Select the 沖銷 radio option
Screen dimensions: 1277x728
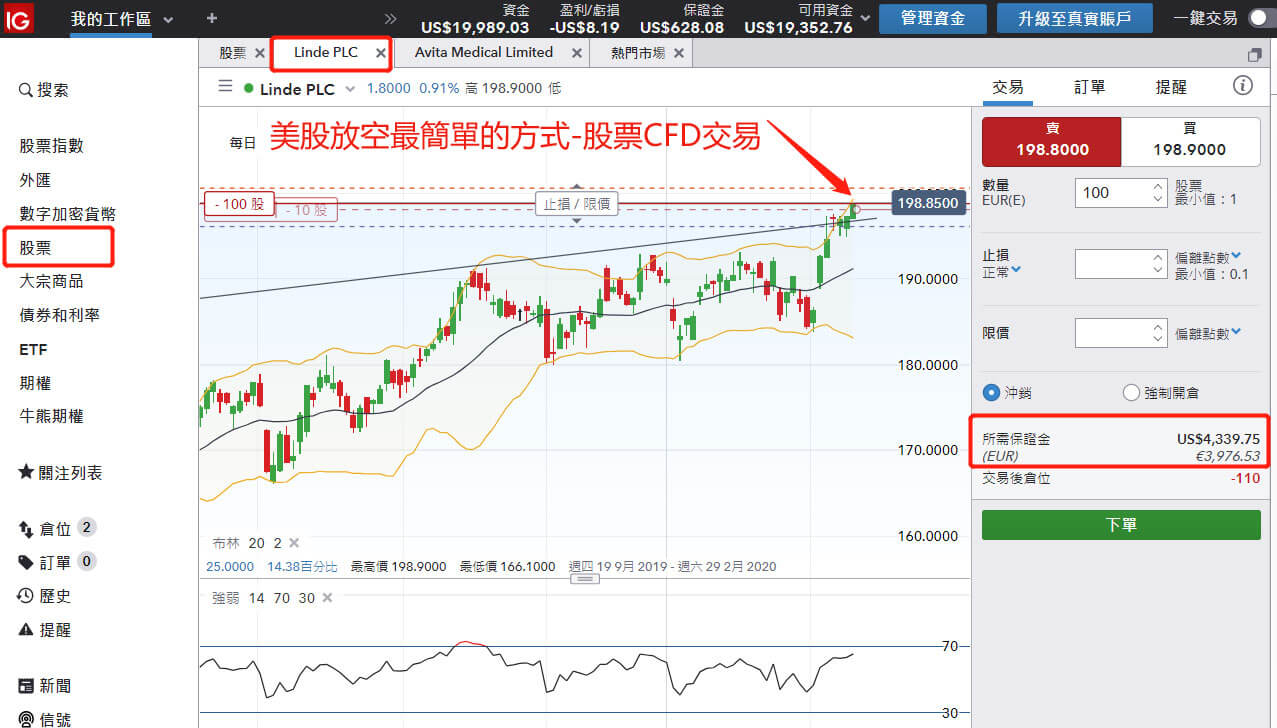point(992,392)
